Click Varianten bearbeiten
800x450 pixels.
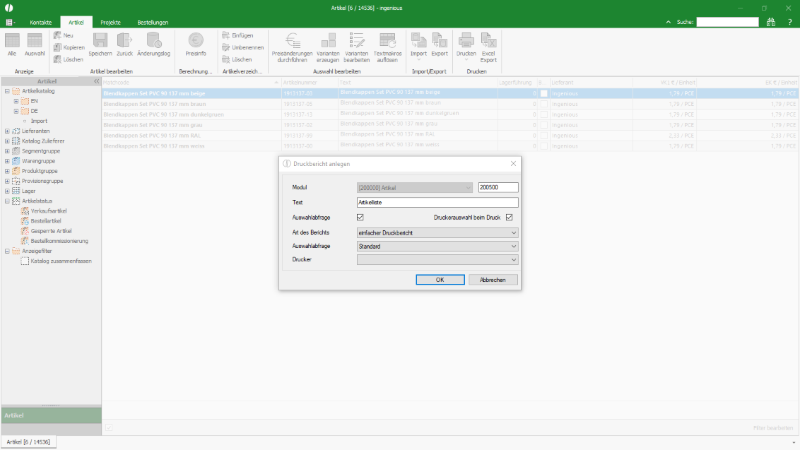357,47
